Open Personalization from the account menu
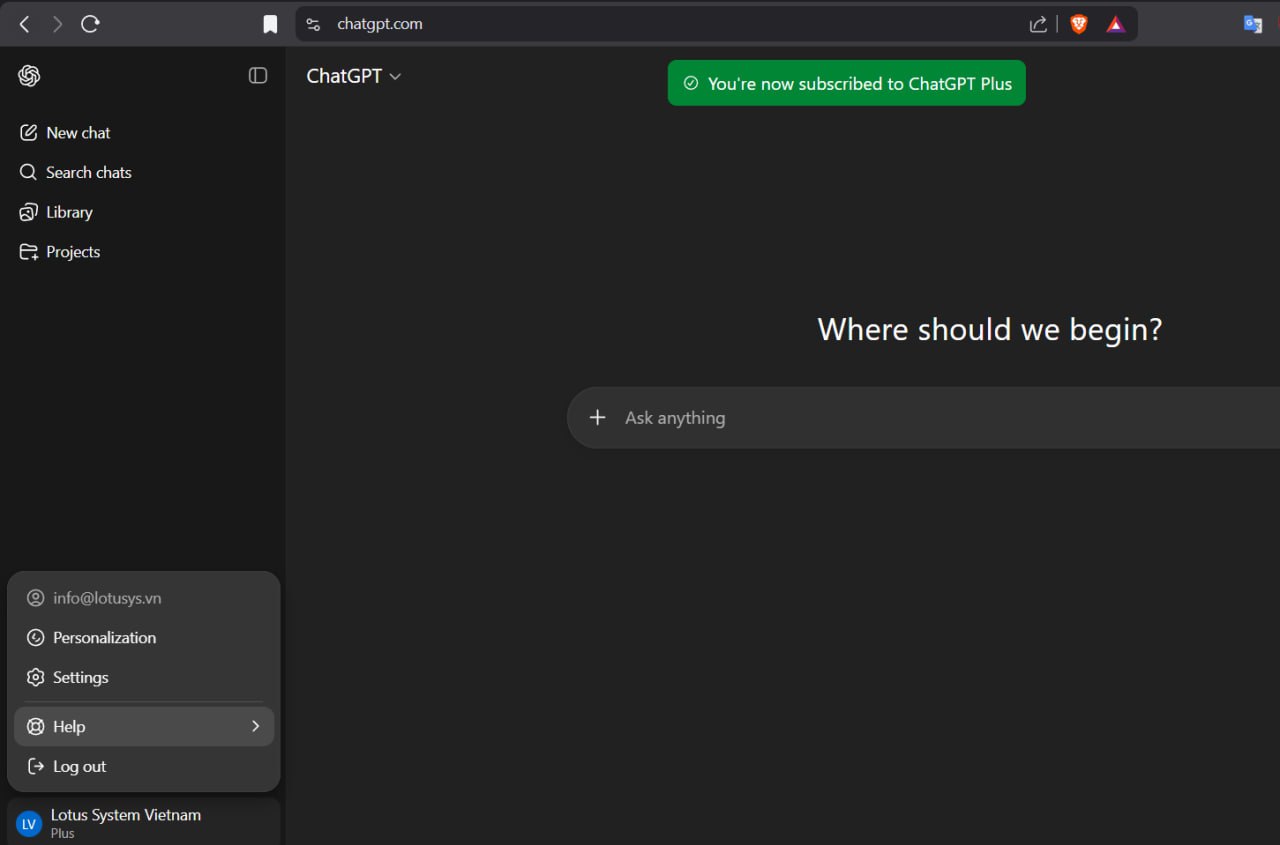 tap(104, 638)
